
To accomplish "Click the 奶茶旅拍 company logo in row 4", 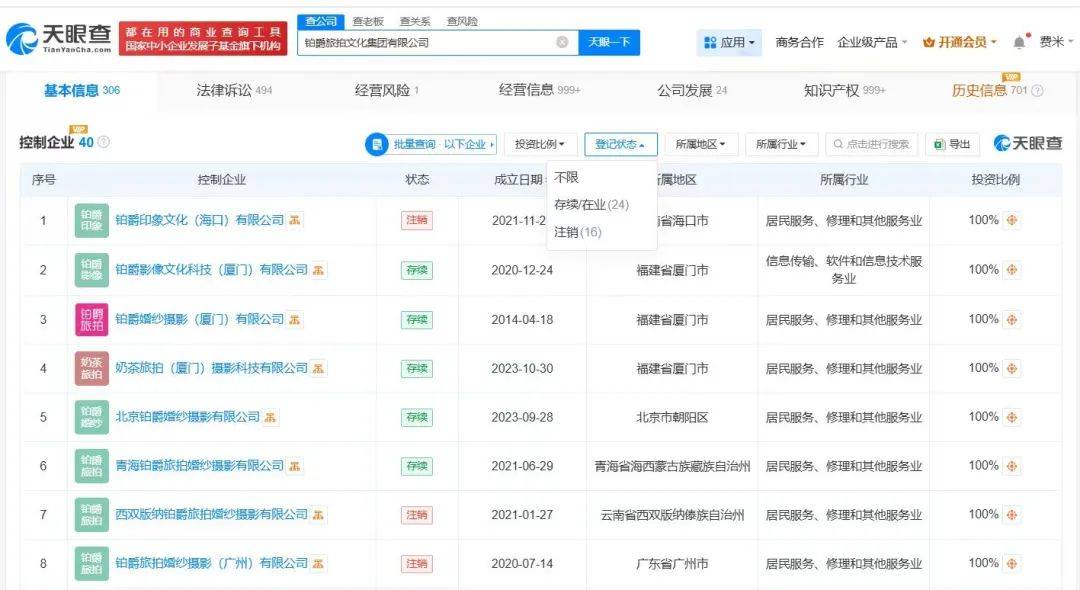I will 91,368.
